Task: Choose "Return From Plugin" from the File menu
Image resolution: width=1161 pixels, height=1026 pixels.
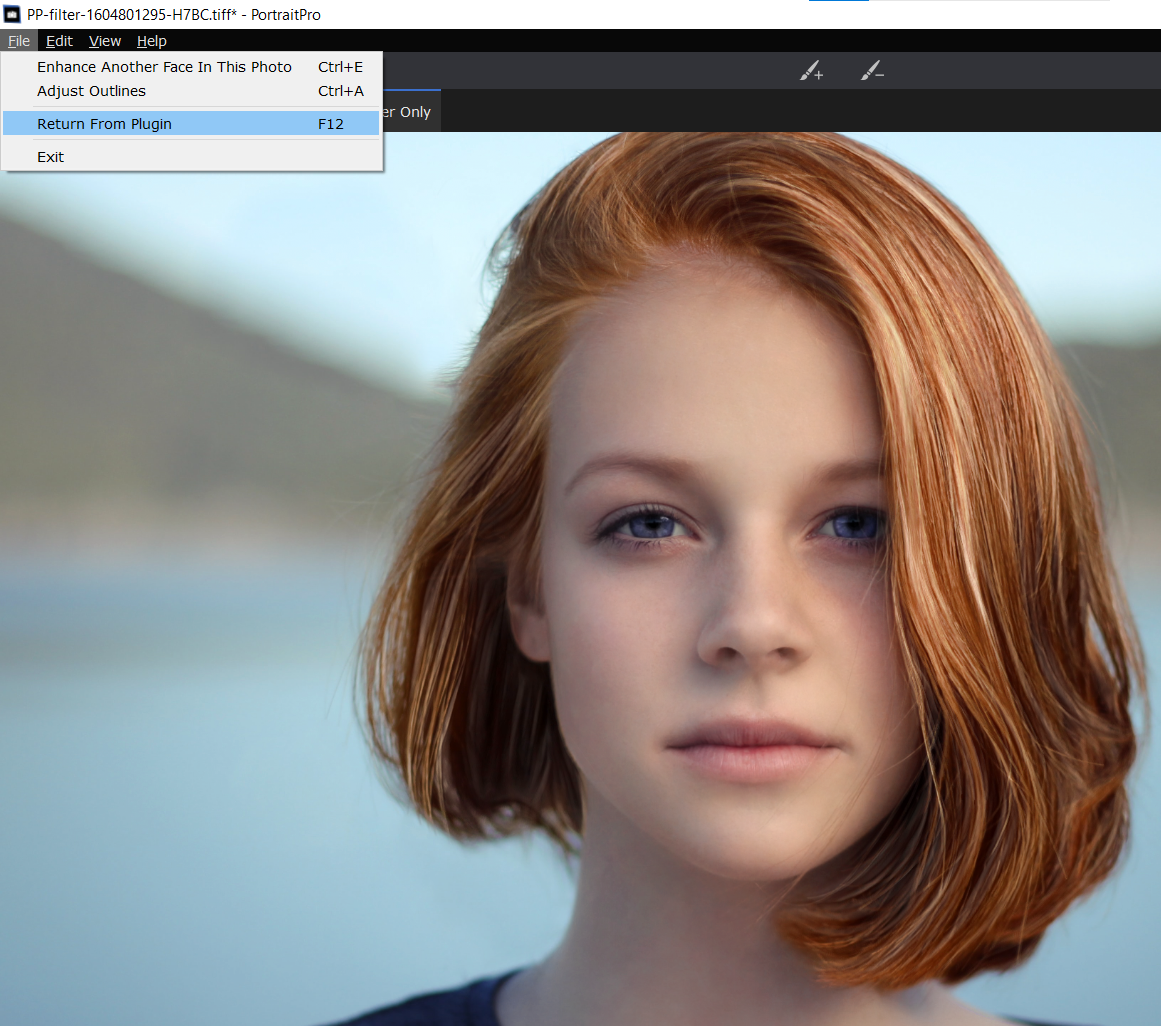Action: [104, 123]
